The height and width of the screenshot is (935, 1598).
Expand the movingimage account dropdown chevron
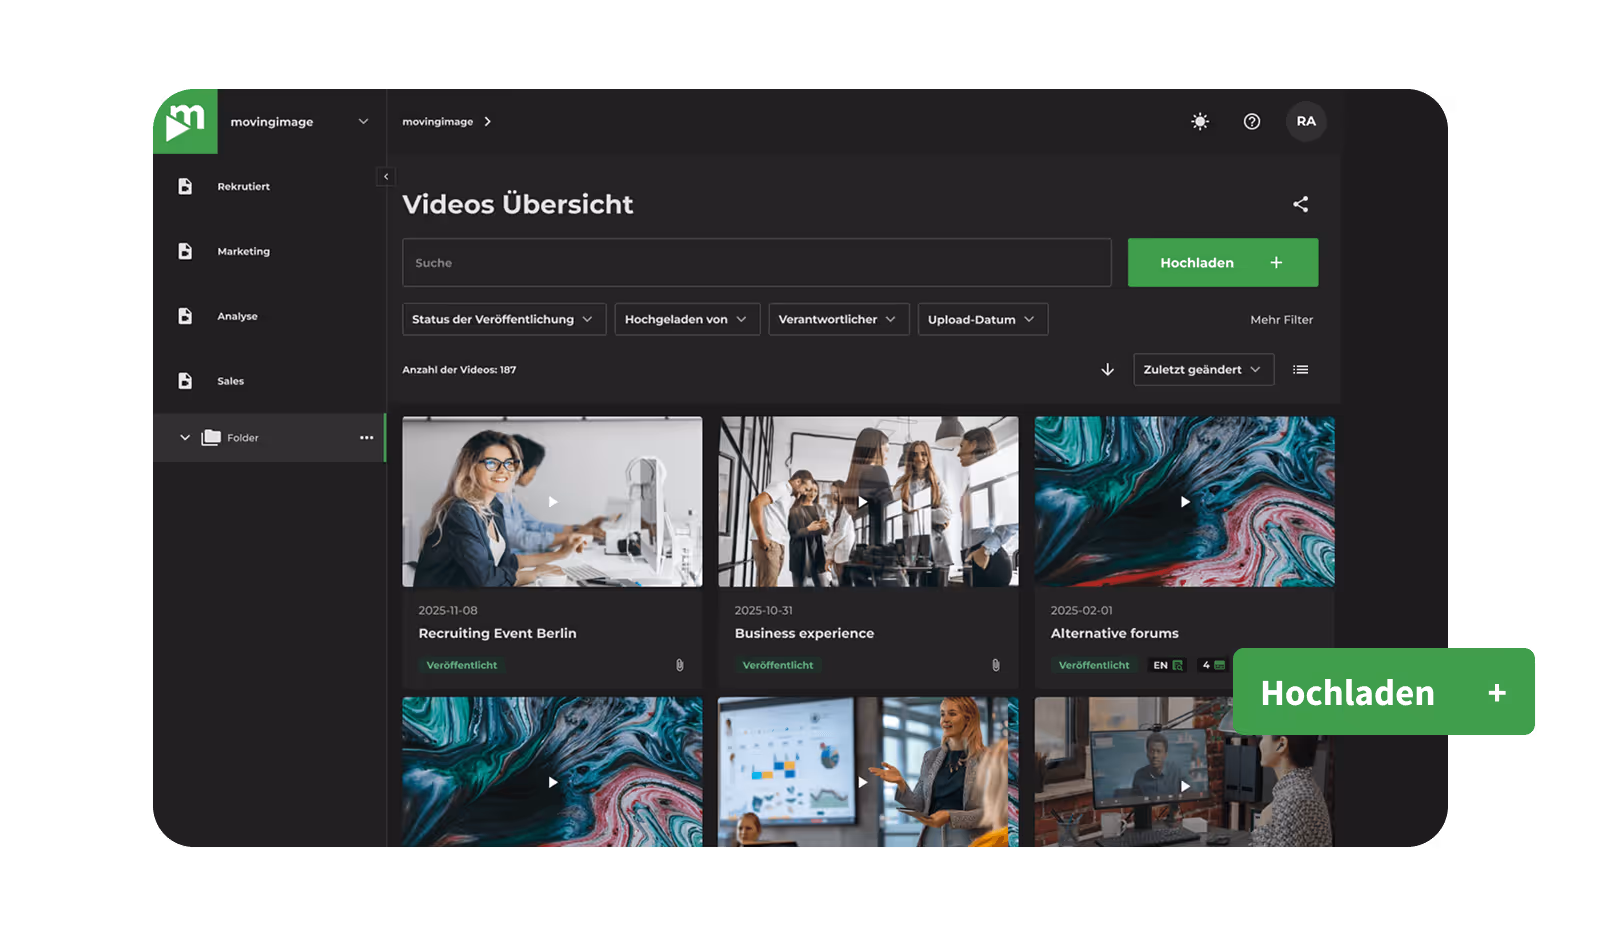coord(363,121)
